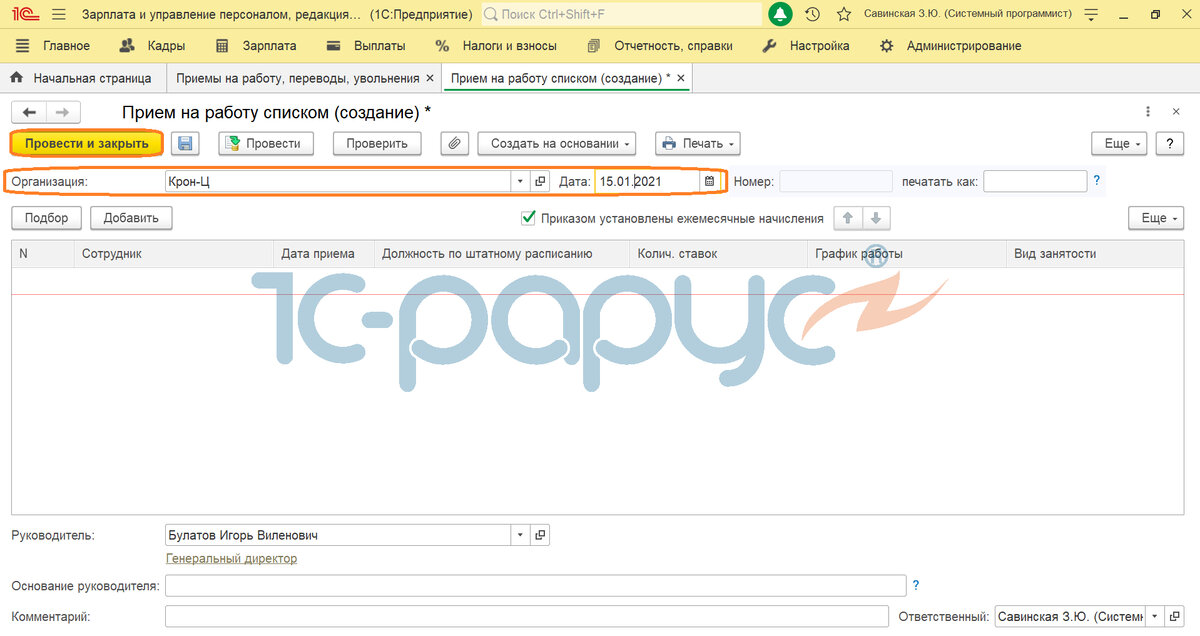Open Администрирование section

pos(950,46)
